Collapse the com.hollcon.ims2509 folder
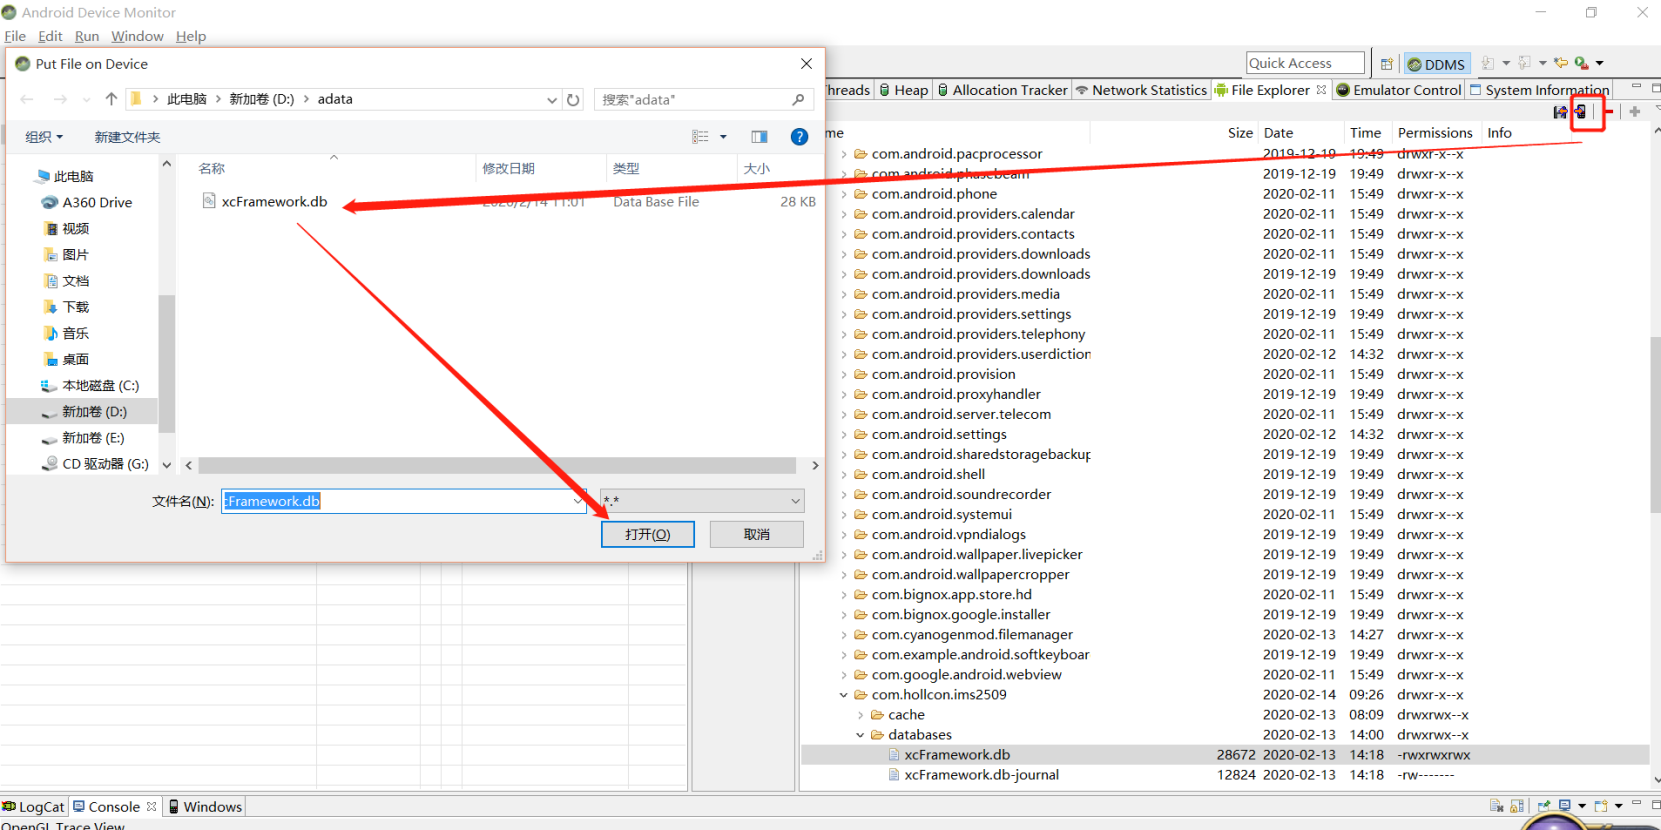The image size is (1661, 830). [844, 695]
